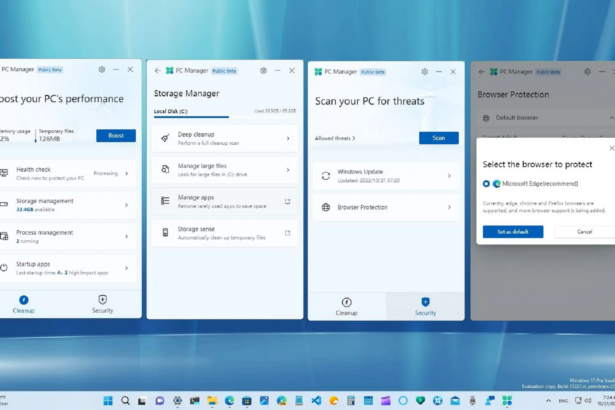Image resolution: width=615 pixels, height=410 pixels.
Task: Click the Browser Protection globe icon
Action: coord(326,207)
